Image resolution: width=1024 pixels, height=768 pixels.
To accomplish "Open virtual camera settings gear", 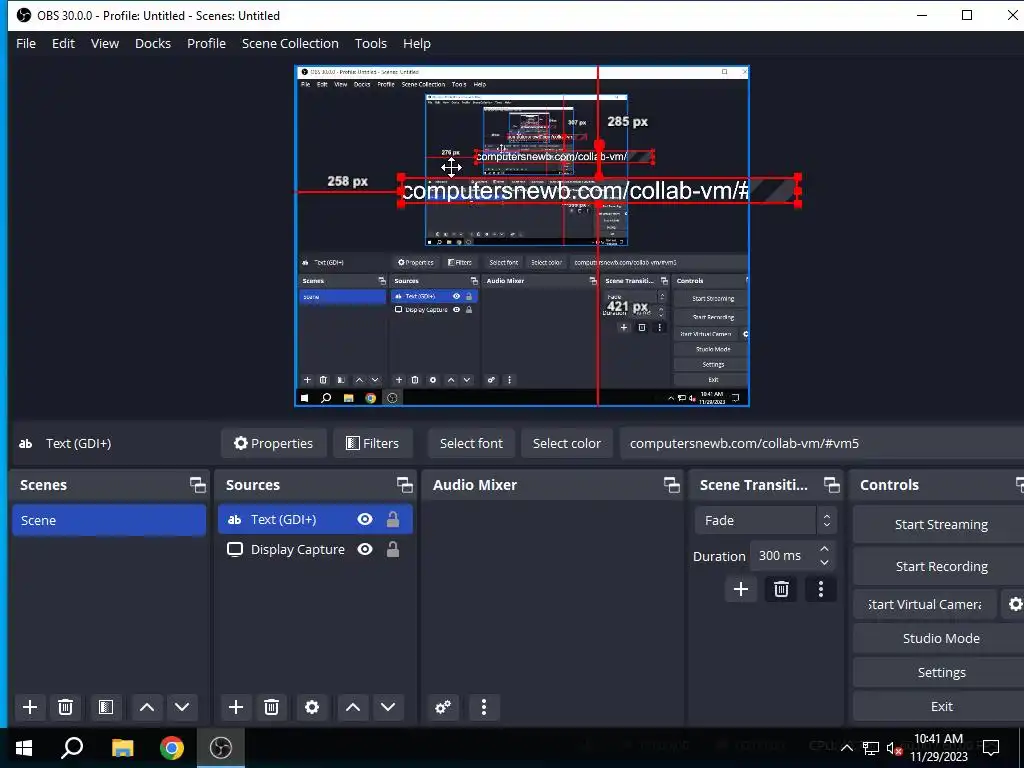I will point(1014,604).
